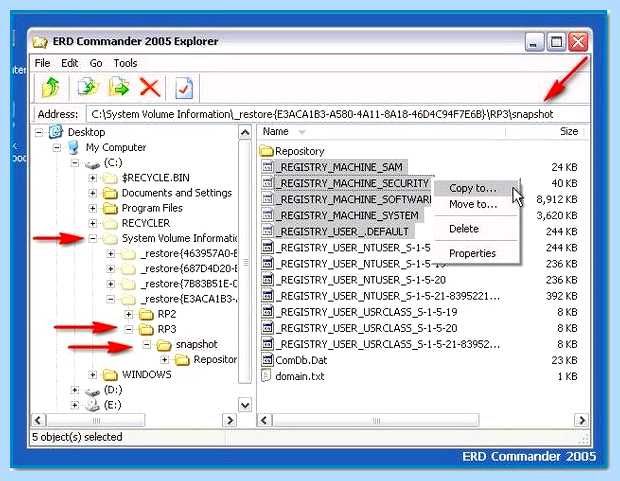Choose Properties in context menu

point(476,253)
